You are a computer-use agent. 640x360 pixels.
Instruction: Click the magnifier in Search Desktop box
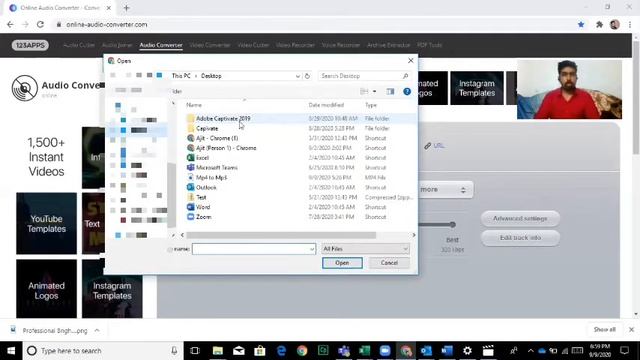point(405,76)
